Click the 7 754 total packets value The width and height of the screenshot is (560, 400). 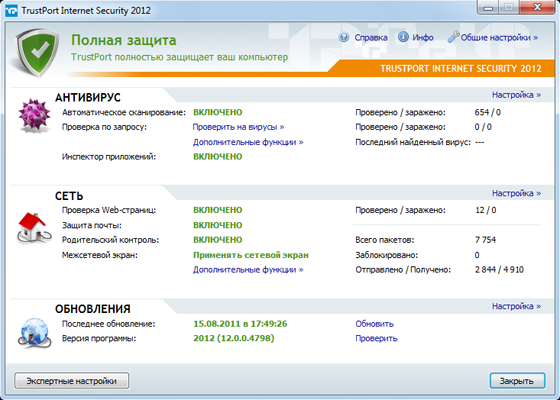tap(485, 240)
